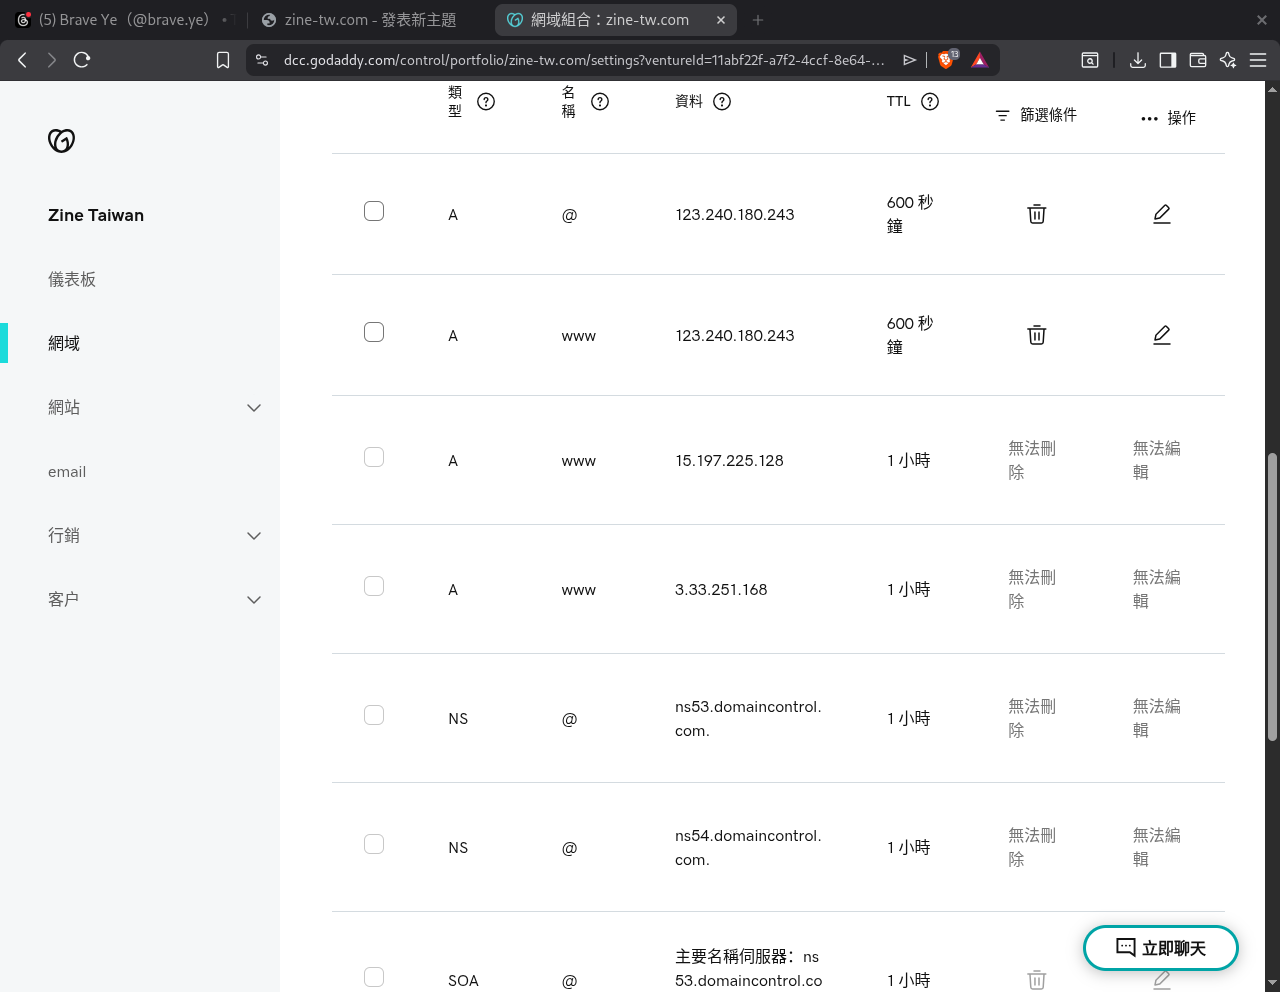Open help icon next to TTL header

(930, 101)
